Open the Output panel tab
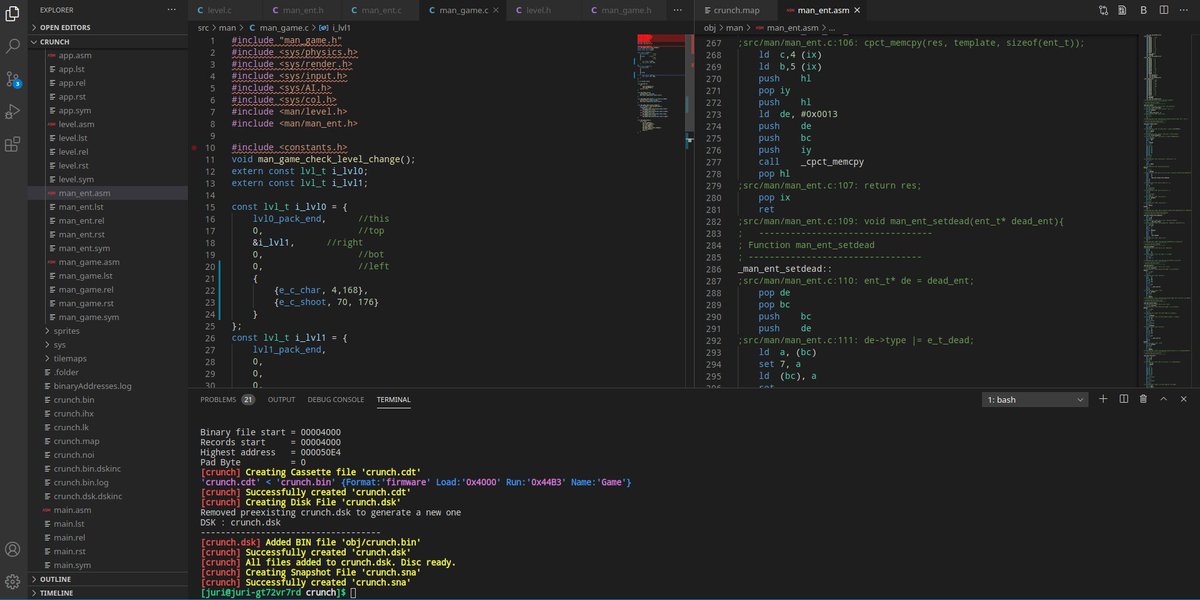Image resolution: width=1200 pixels, height=600 pixels. 281,399
